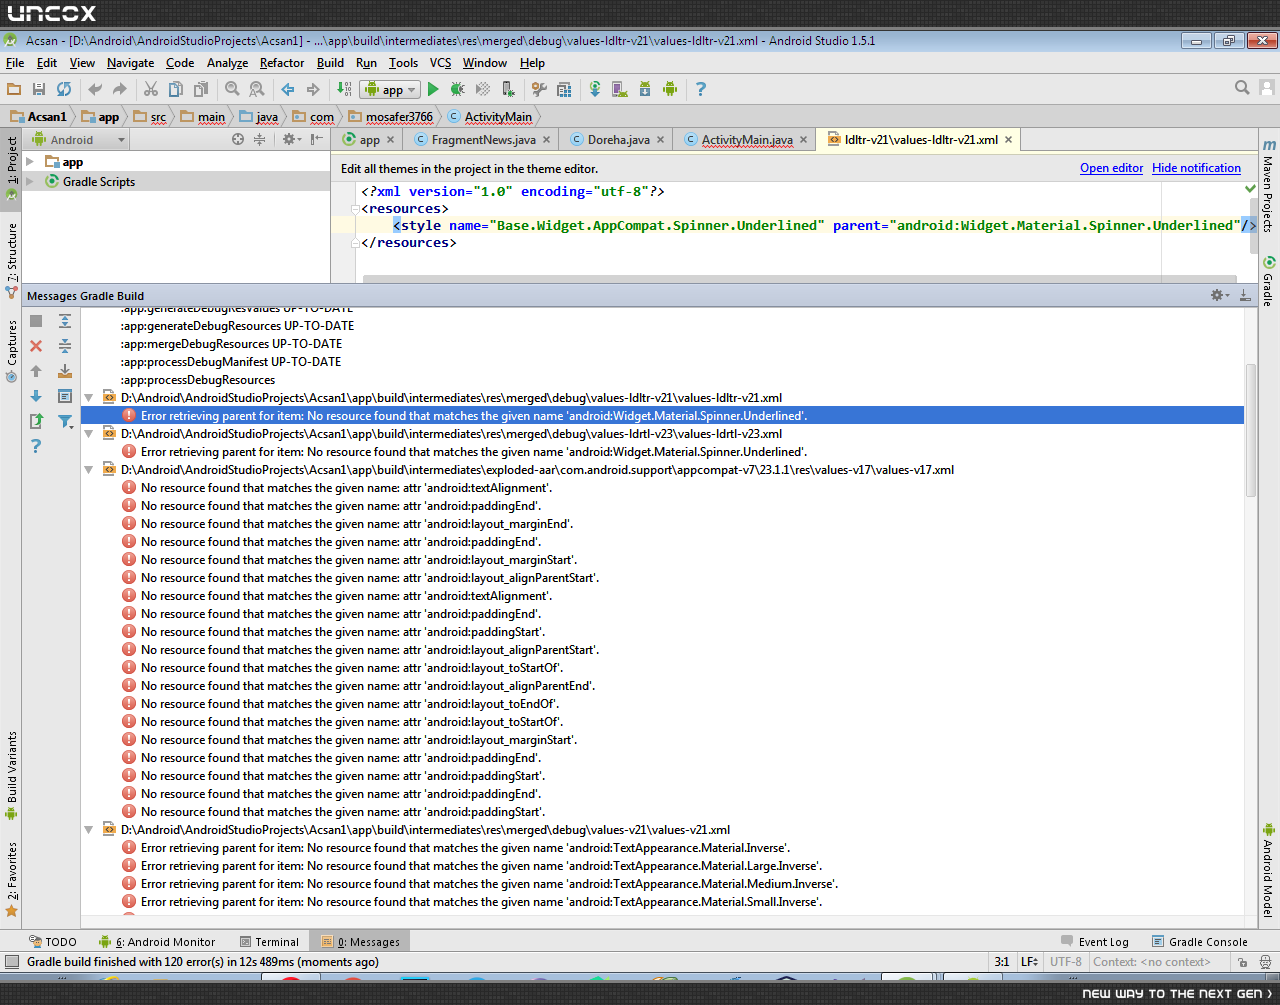
Task: Open Project Structure toolbar icon
Action: (x=564, y=89)
